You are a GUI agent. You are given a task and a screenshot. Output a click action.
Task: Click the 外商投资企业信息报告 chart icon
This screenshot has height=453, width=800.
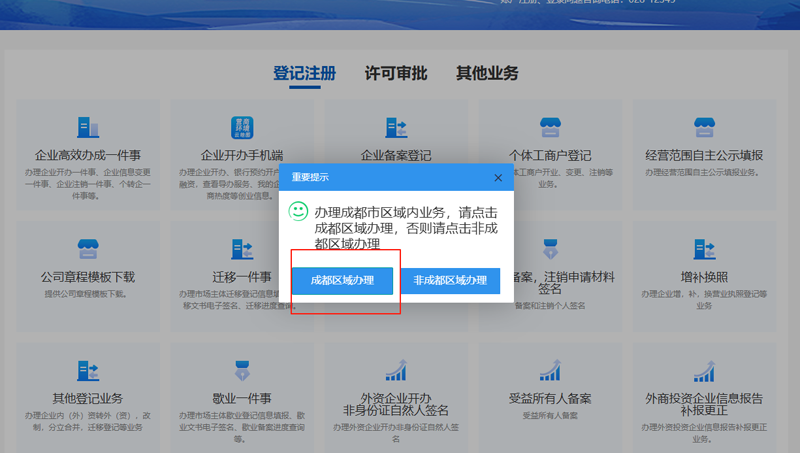(704, 370)
